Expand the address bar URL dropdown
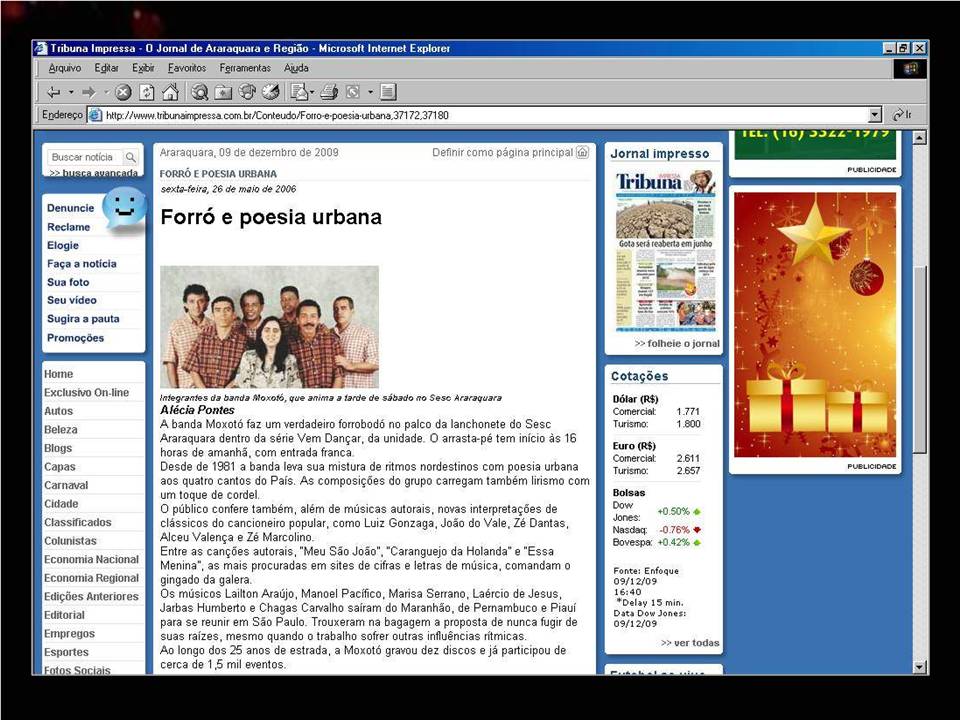Screen dimensions: 960x720 point(875,114)
